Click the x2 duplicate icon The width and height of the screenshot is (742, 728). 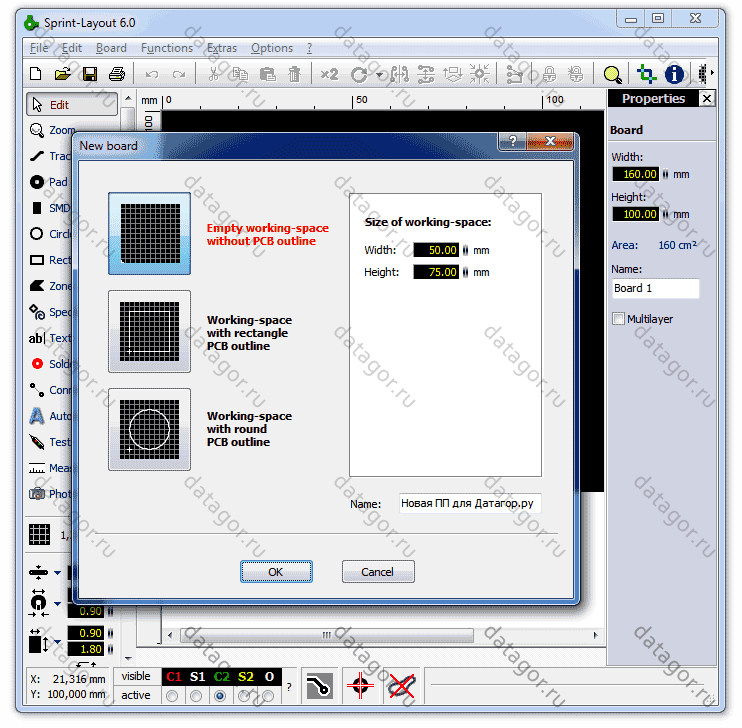(x=329, y=74)
